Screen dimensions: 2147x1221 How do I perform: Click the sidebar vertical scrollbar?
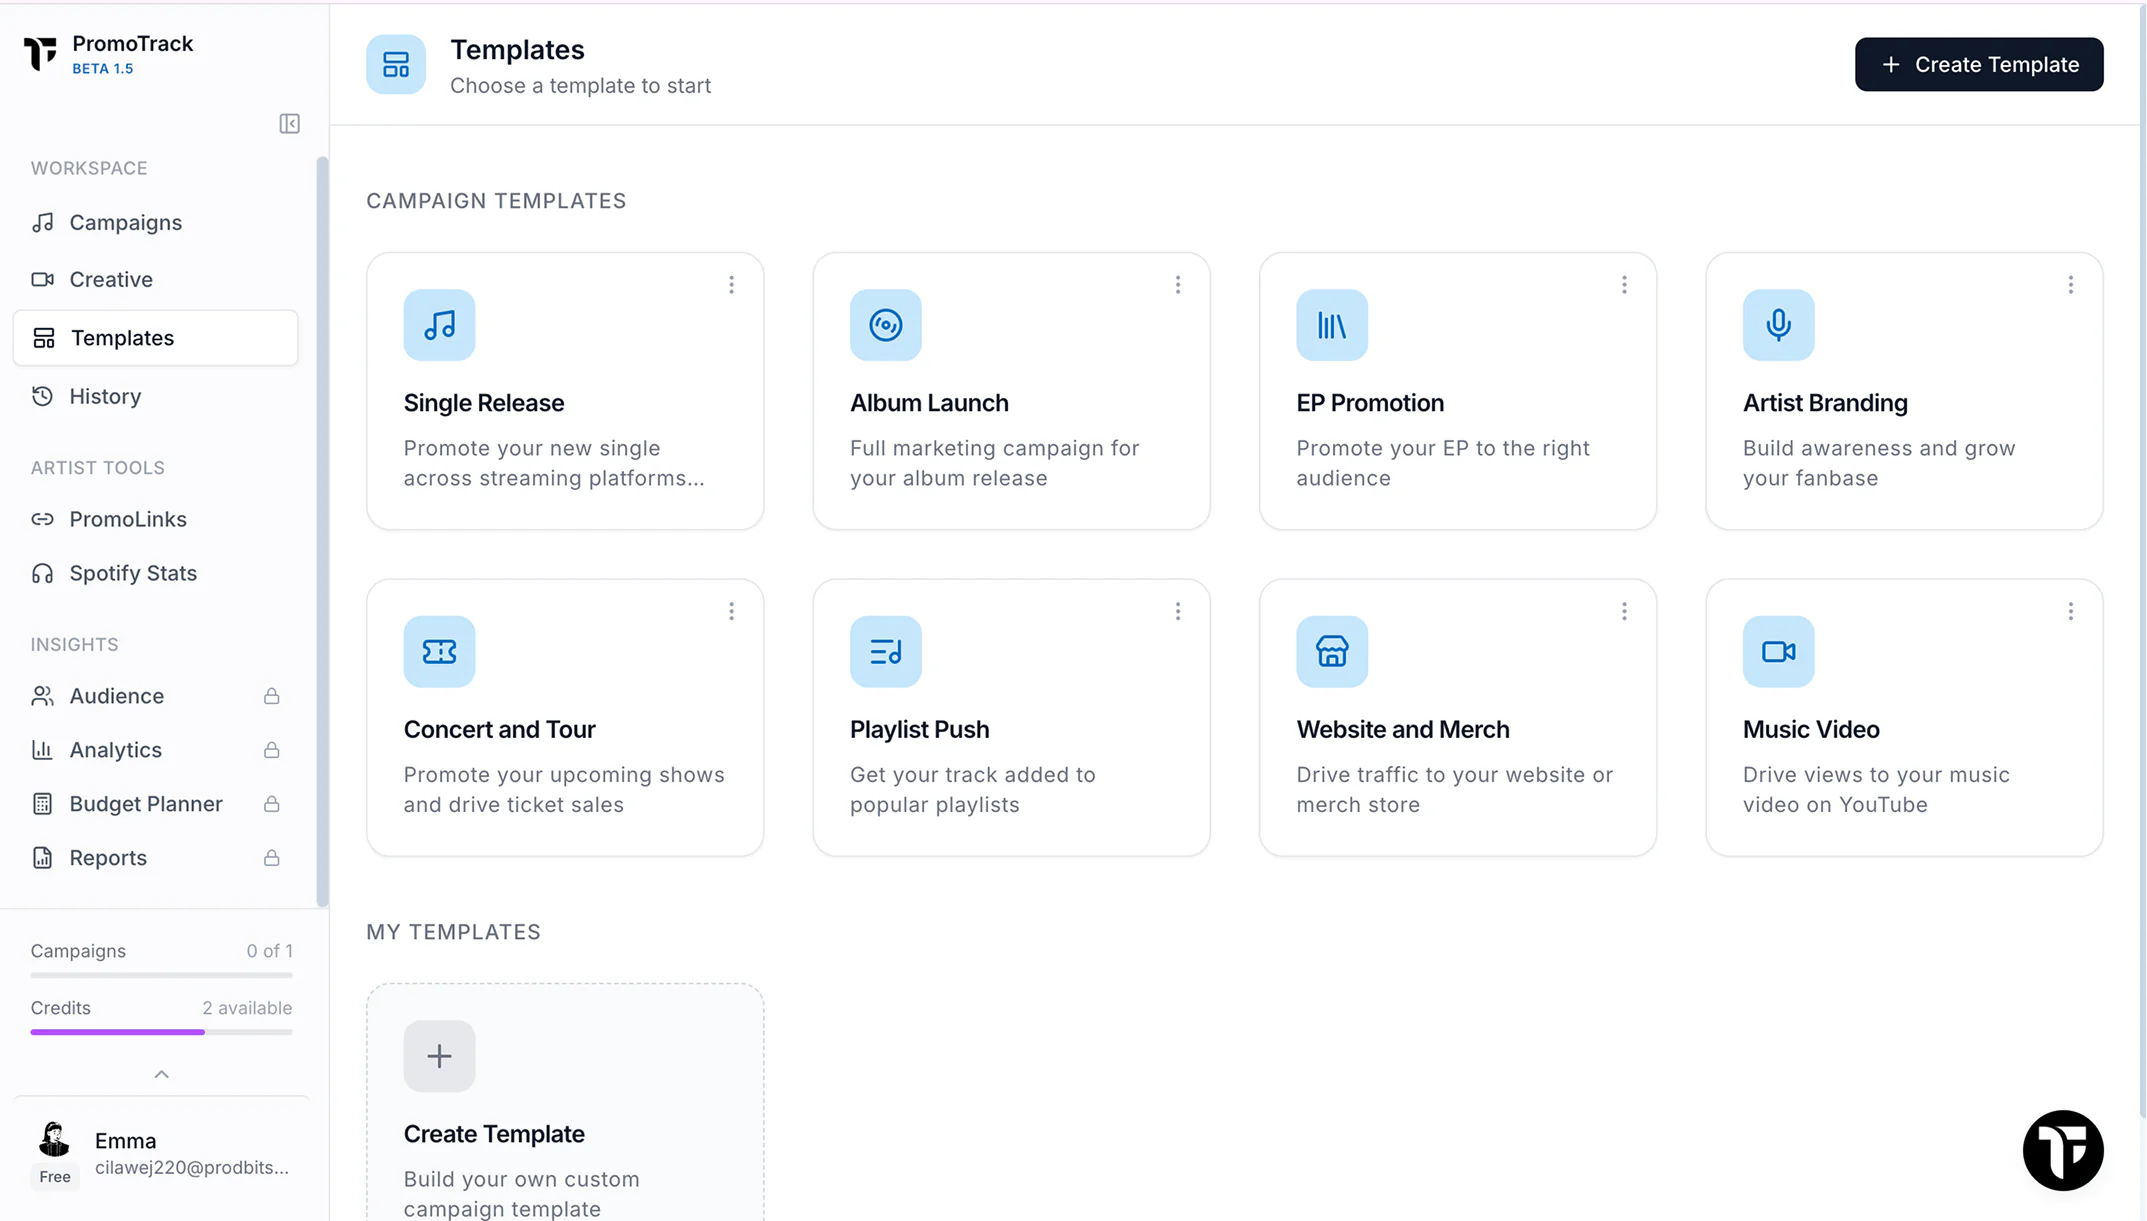pos(322,532)
